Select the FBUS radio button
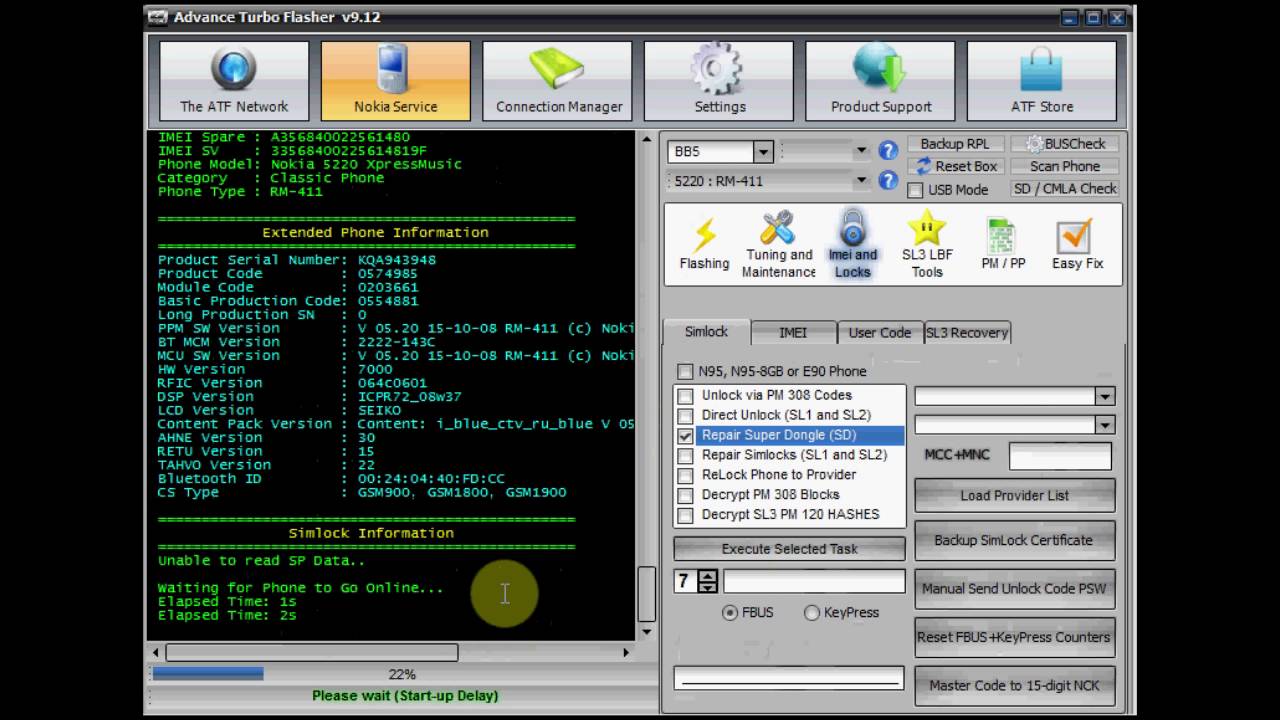Screen dimensions: 1280x720 pyautogui.click(x=730, y=613)
